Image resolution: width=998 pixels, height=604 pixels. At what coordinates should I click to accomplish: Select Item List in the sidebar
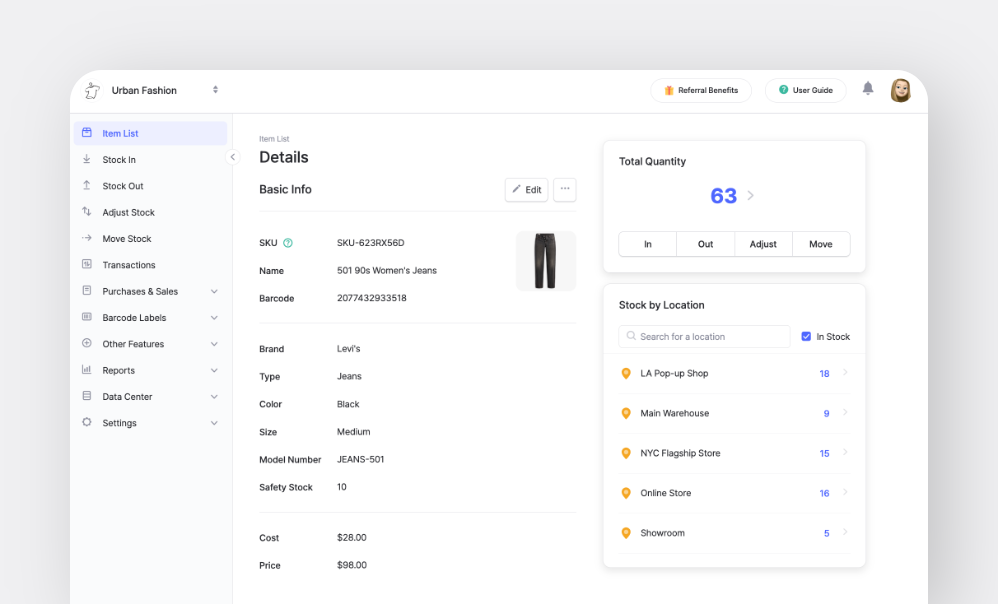coord(120,133)
